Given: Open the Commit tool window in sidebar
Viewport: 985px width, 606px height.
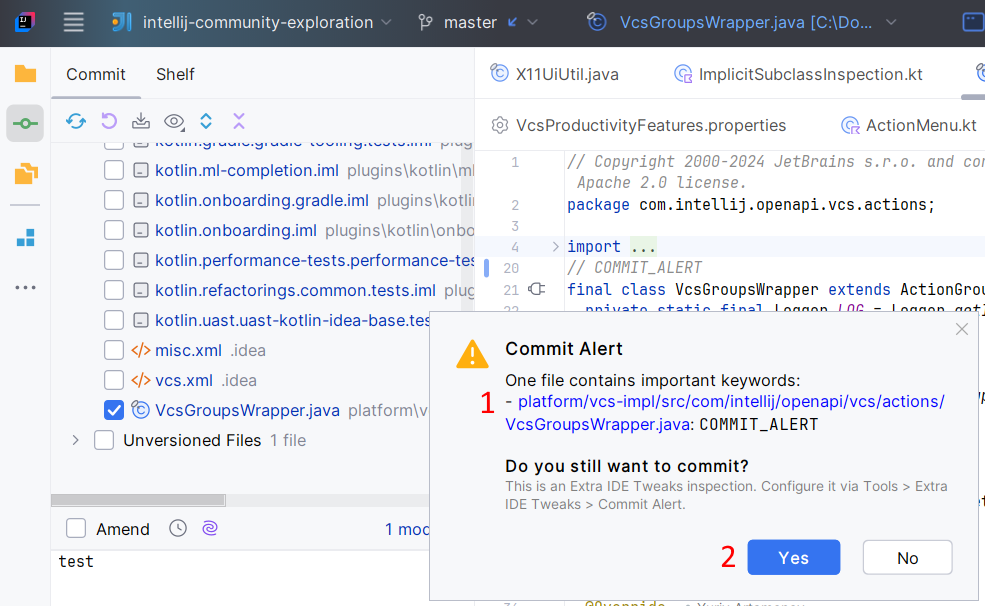Looking at the screenshot, I should click(x=25, y=123).
